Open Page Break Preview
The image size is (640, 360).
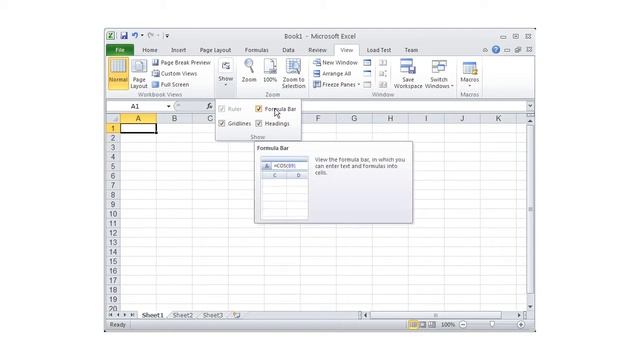point(181,62)
